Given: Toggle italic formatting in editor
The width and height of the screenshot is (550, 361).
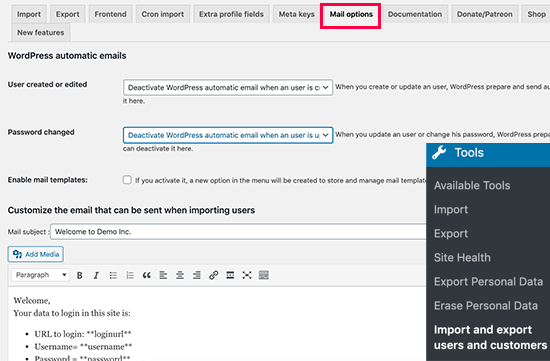Looking at the screenshot, I should (96, 275).
